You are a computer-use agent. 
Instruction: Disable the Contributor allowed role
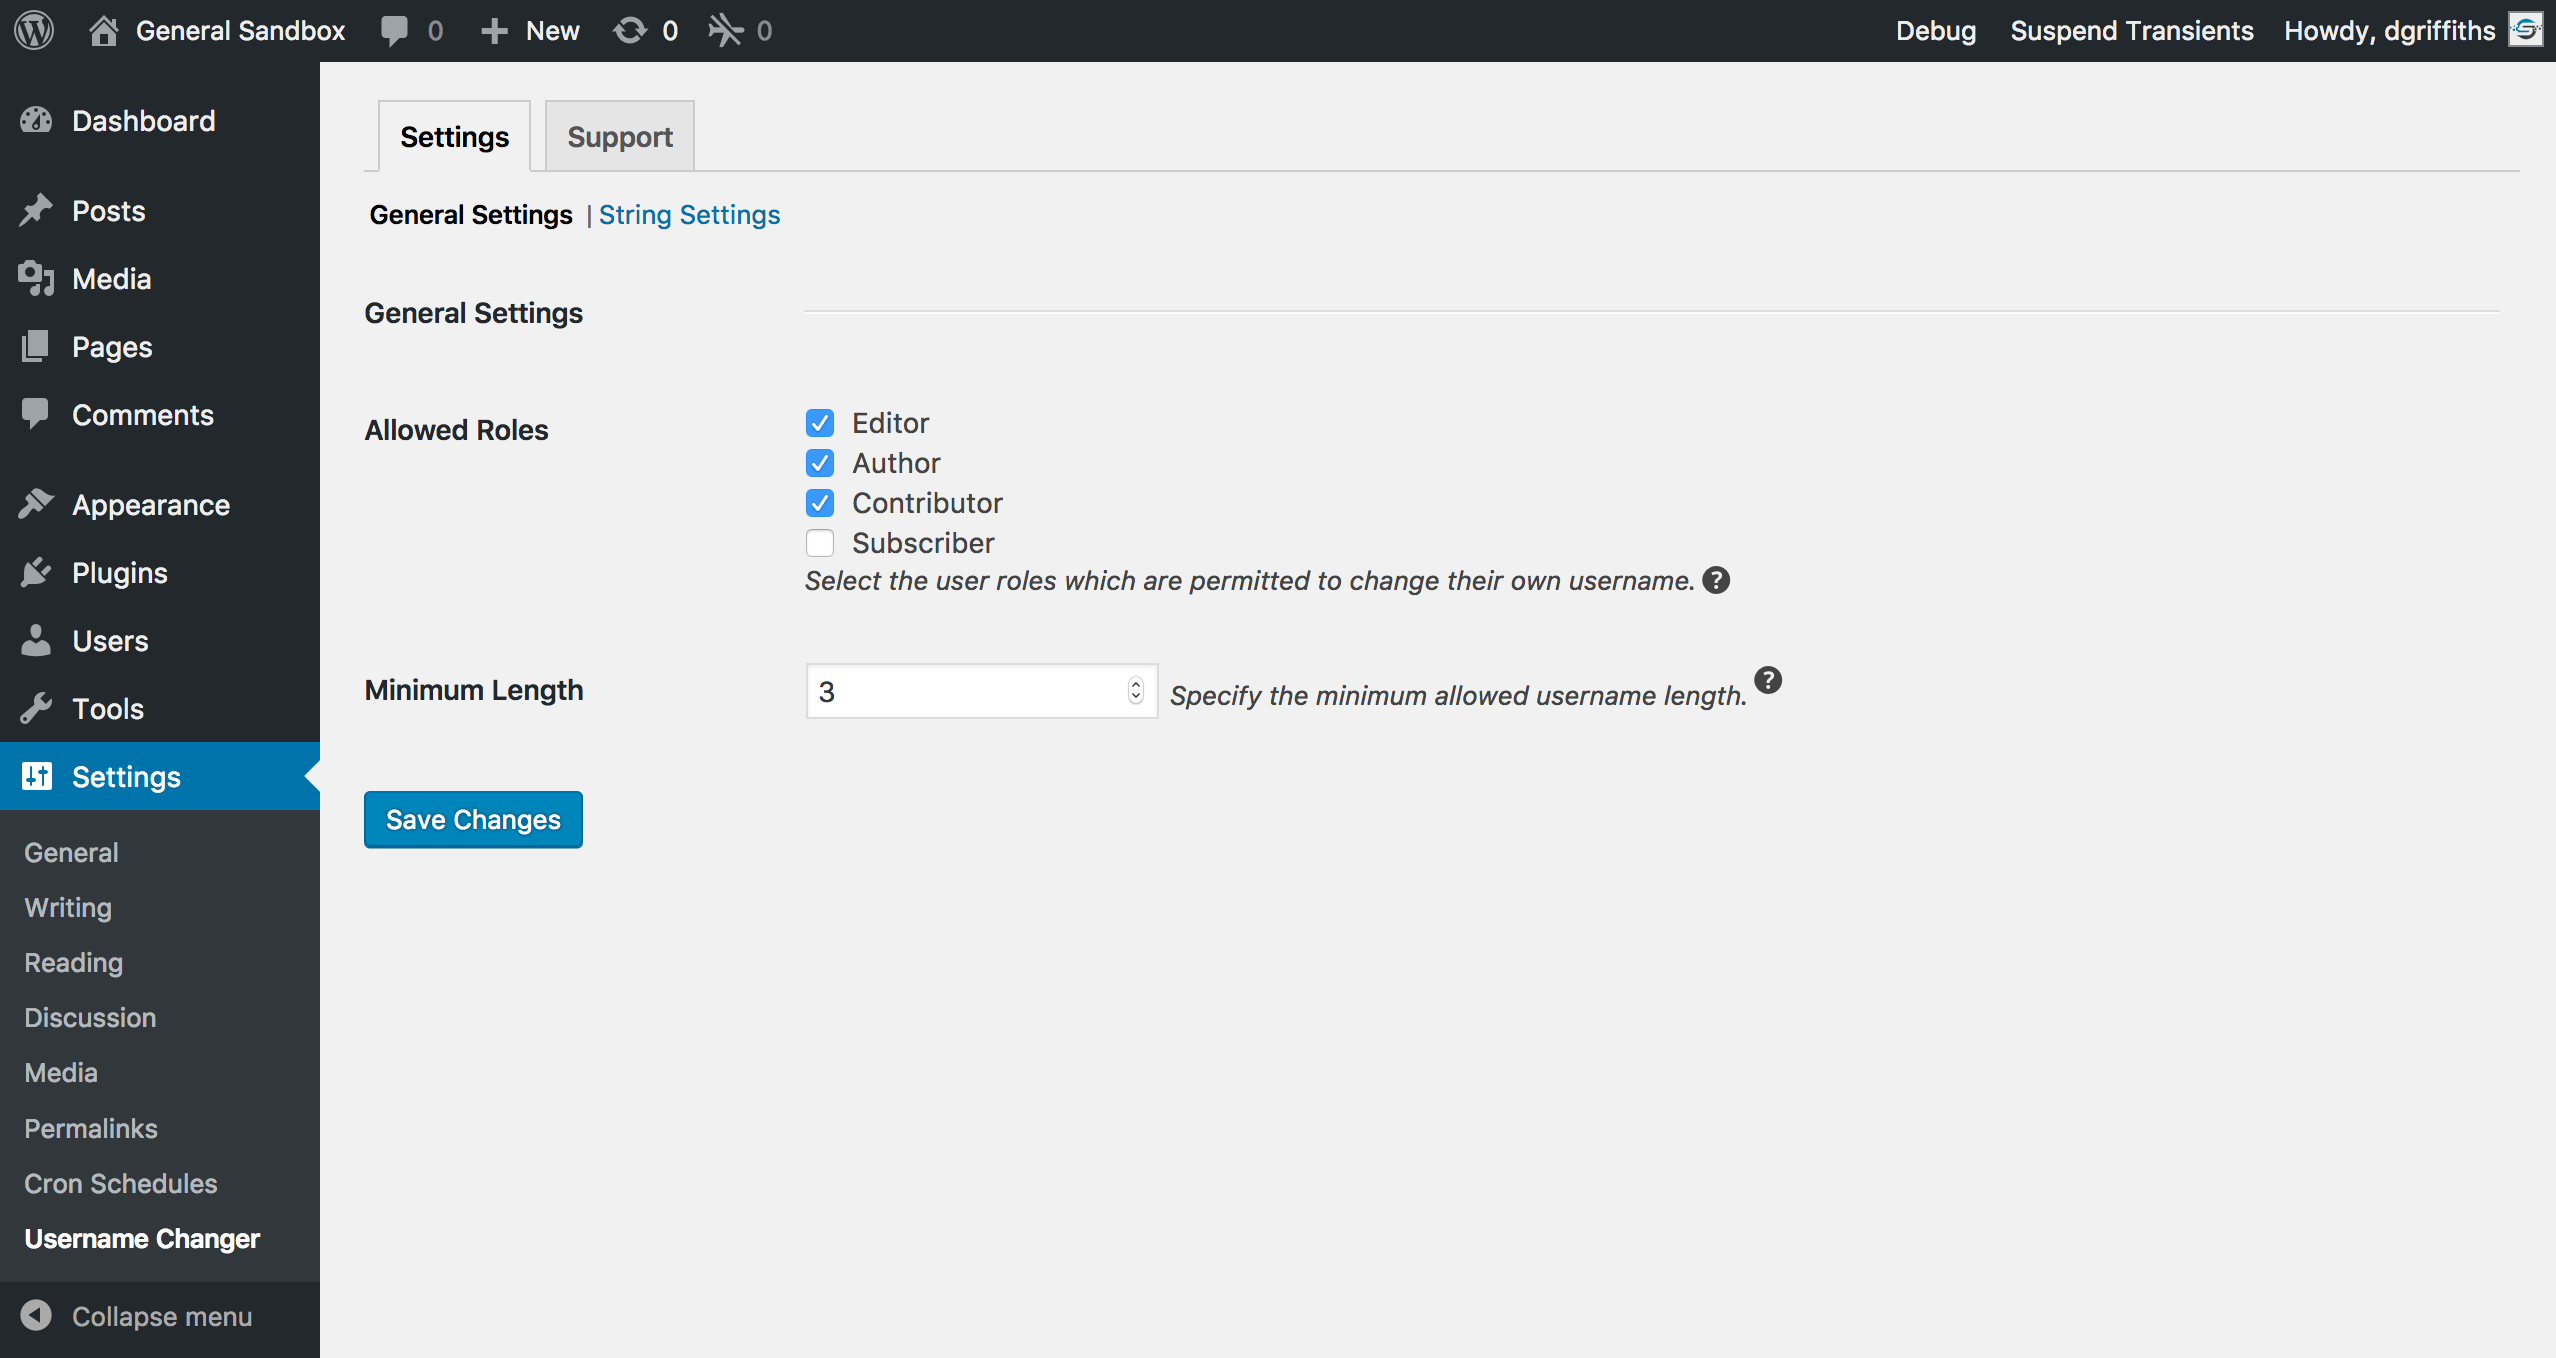pos(820,502)
